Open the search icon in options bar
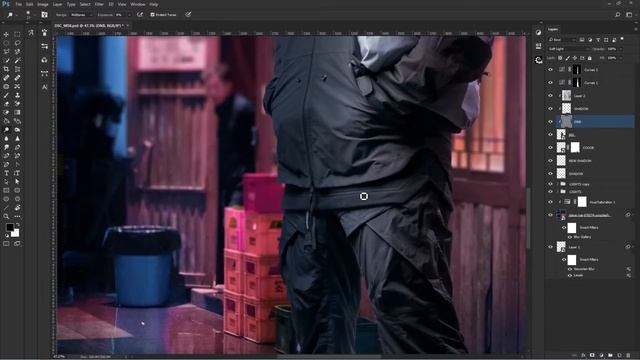This screenshot has height=360, width=640. point(618,15)
